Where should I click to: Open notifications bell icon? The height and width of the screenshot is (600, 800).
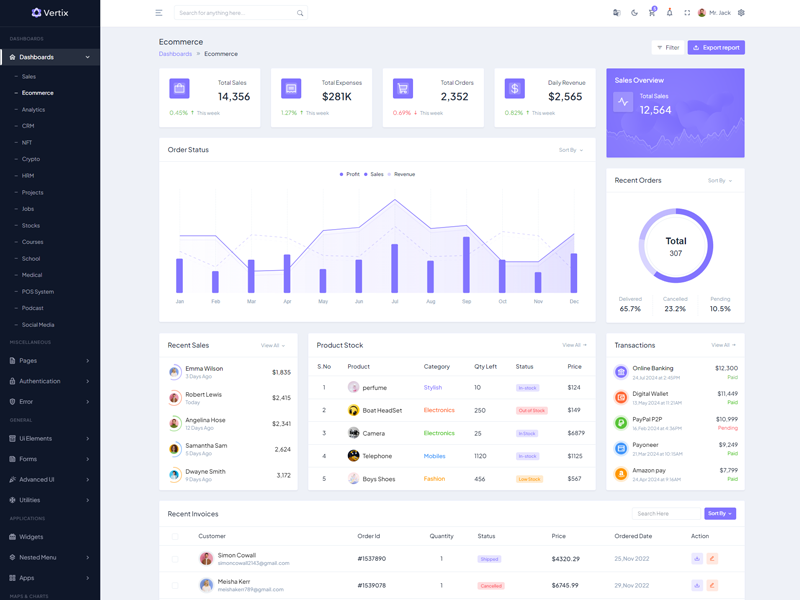coord(669,13)
